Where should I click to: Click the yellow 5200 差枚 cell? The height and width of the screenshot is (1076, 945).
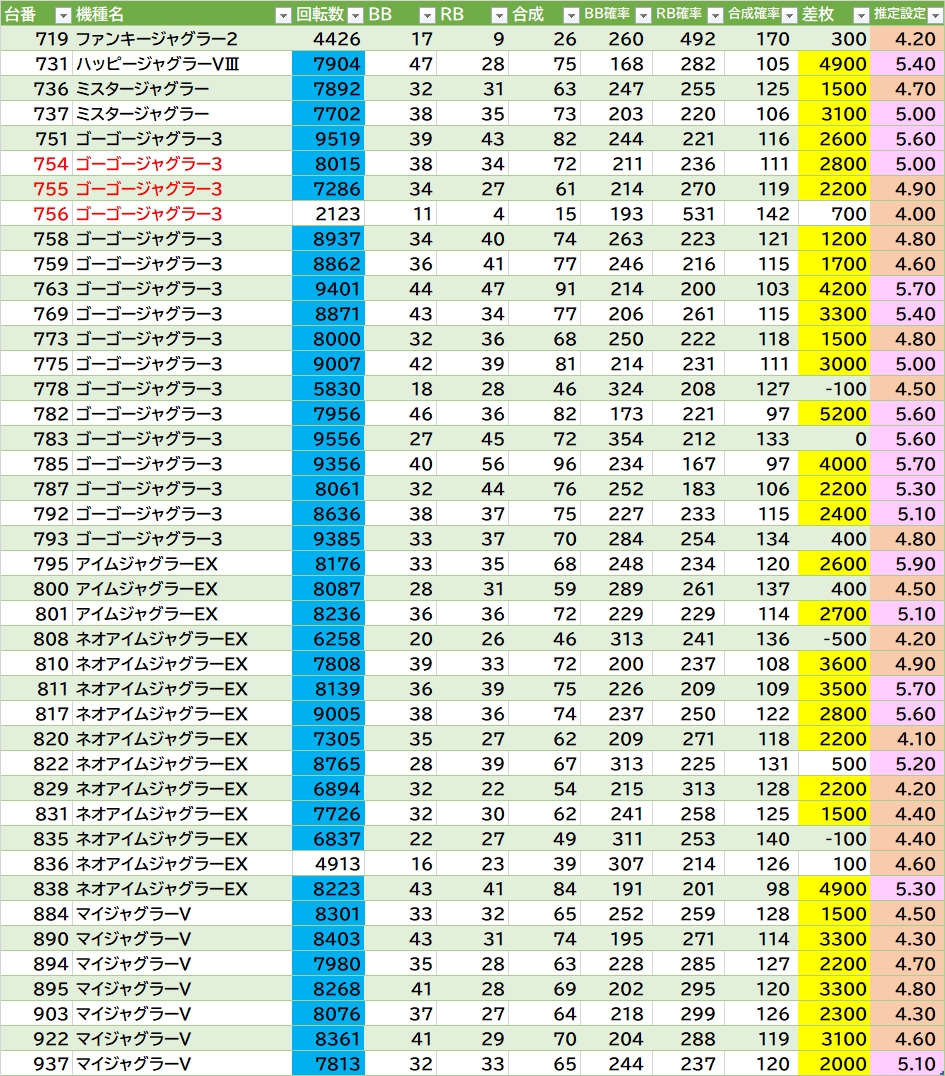point(835,414)
